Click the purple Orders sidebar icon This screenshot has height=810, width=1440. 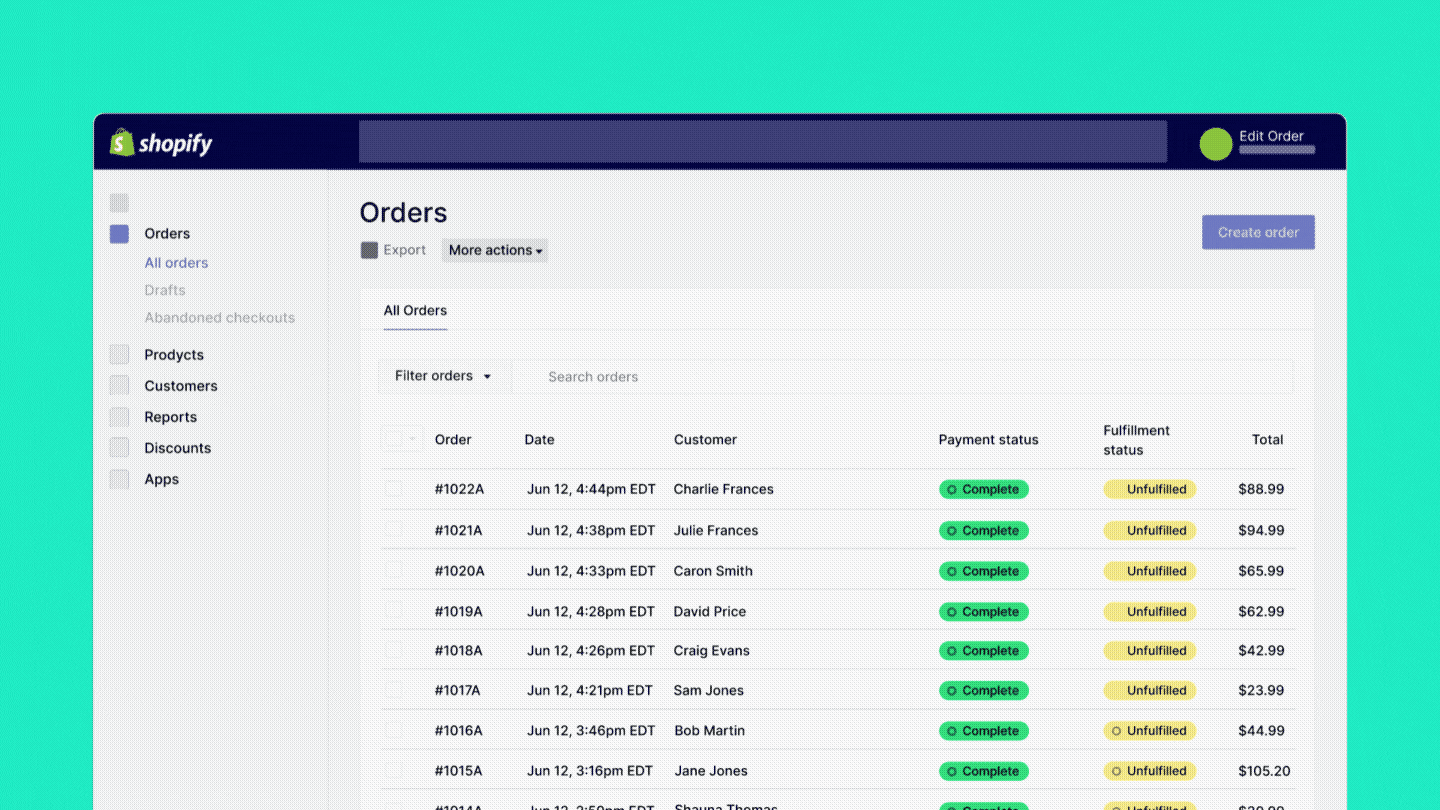coord(119,234)
